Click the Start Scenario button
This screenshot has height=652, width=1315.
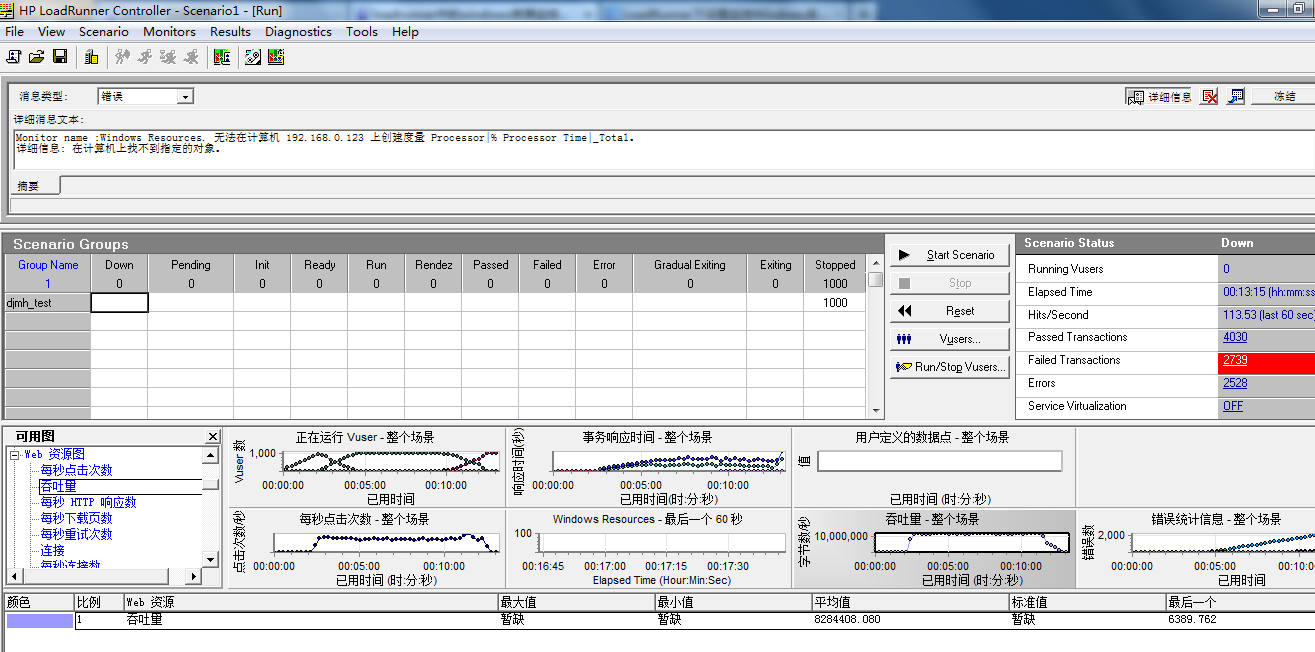coord(948,255)
